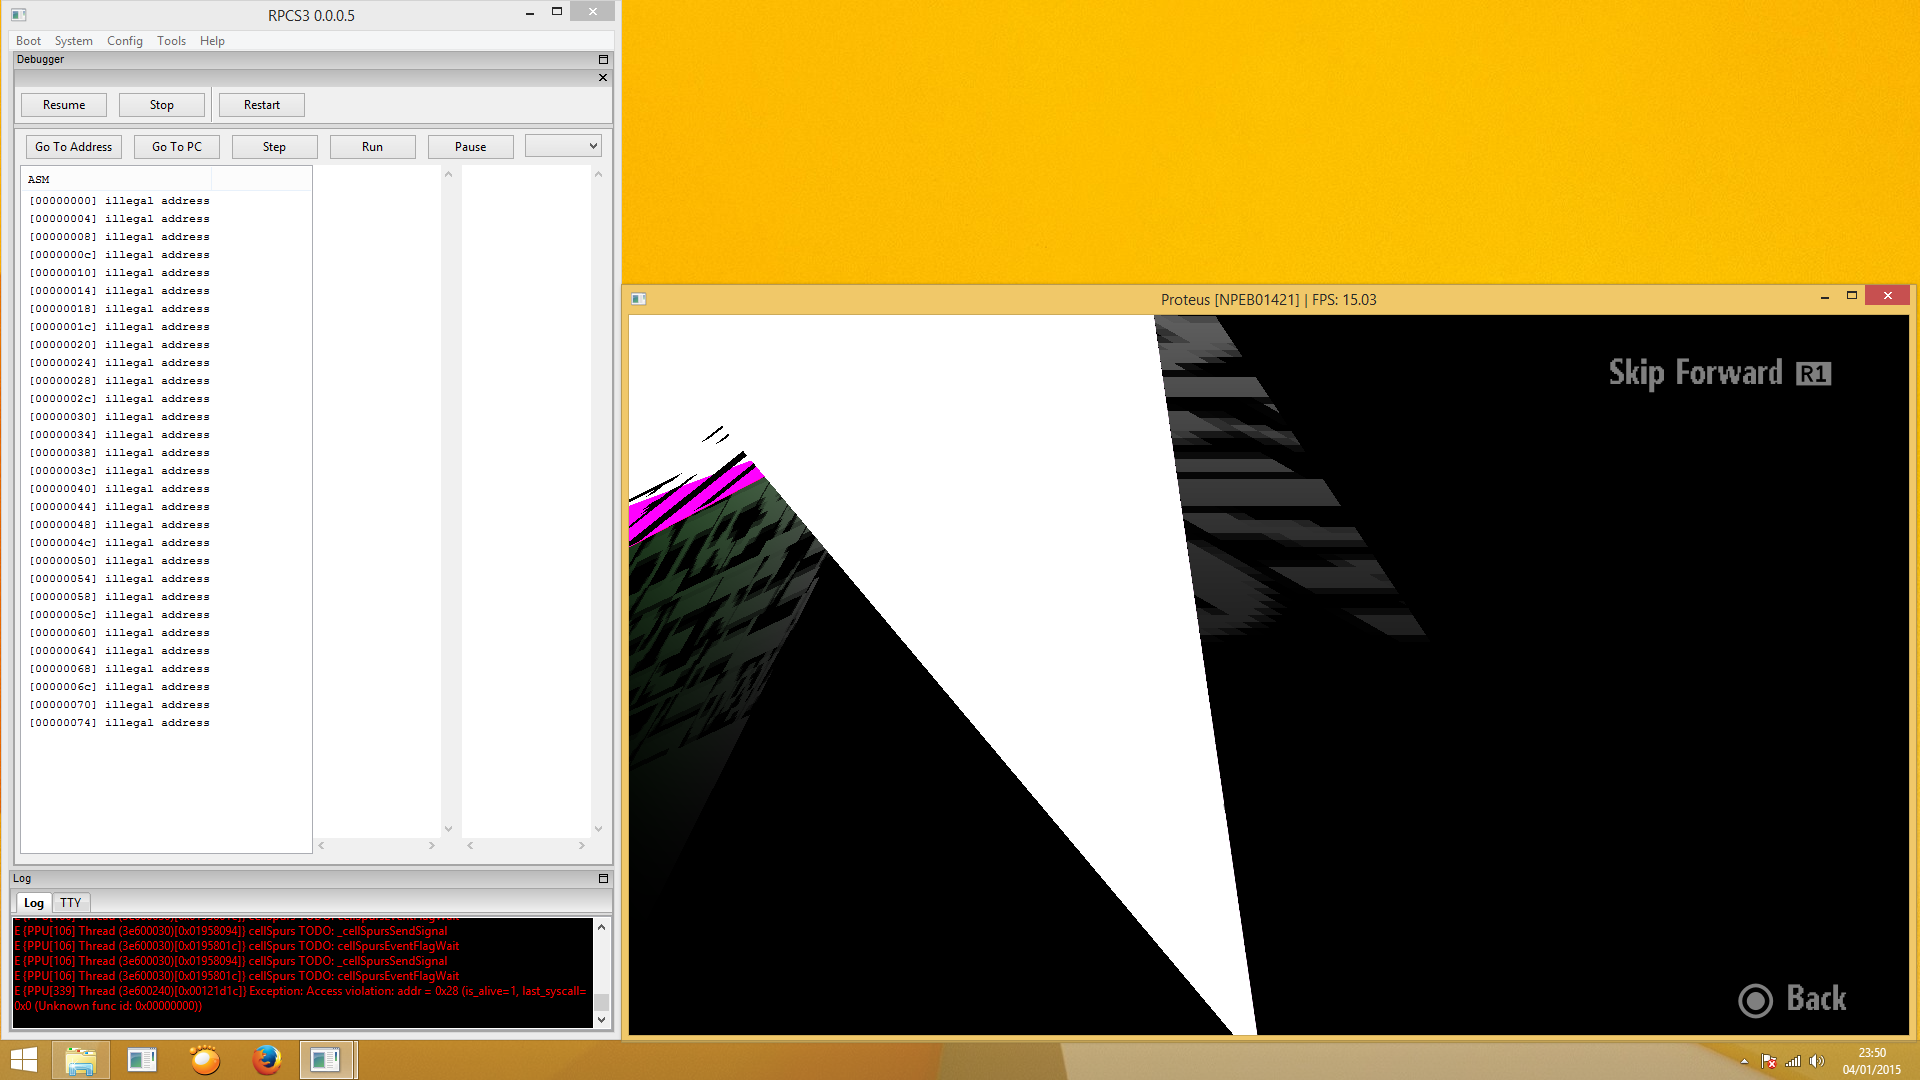The width and height of the screenshot is (1920, 1080).
Task: Click the Stop emulation button
Action: (x=162, y=105)
